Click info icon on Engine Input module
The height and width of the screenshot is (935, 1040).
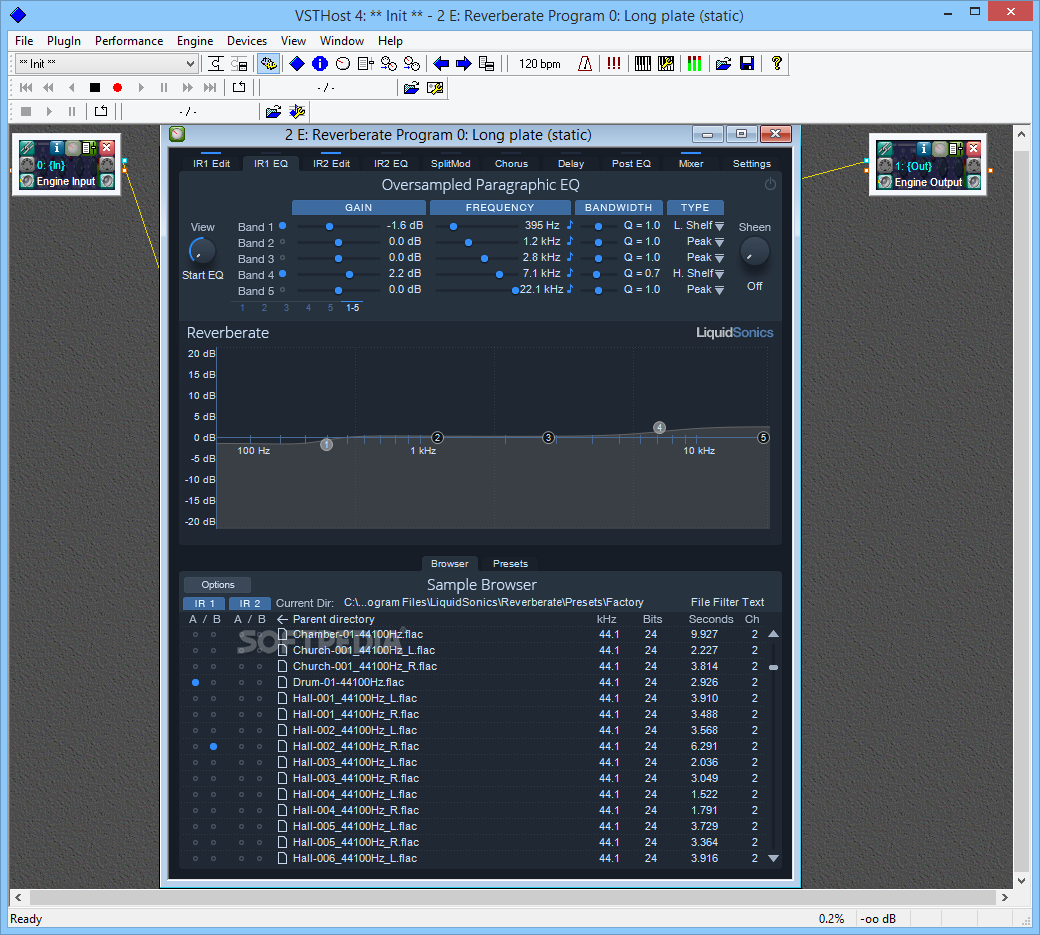coord(56,148)
